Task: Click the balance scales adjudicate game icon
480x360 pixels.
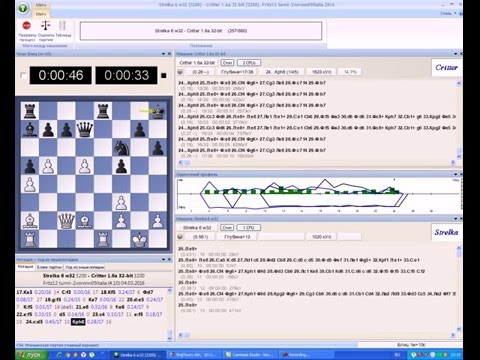Action: tap(45, 26)
